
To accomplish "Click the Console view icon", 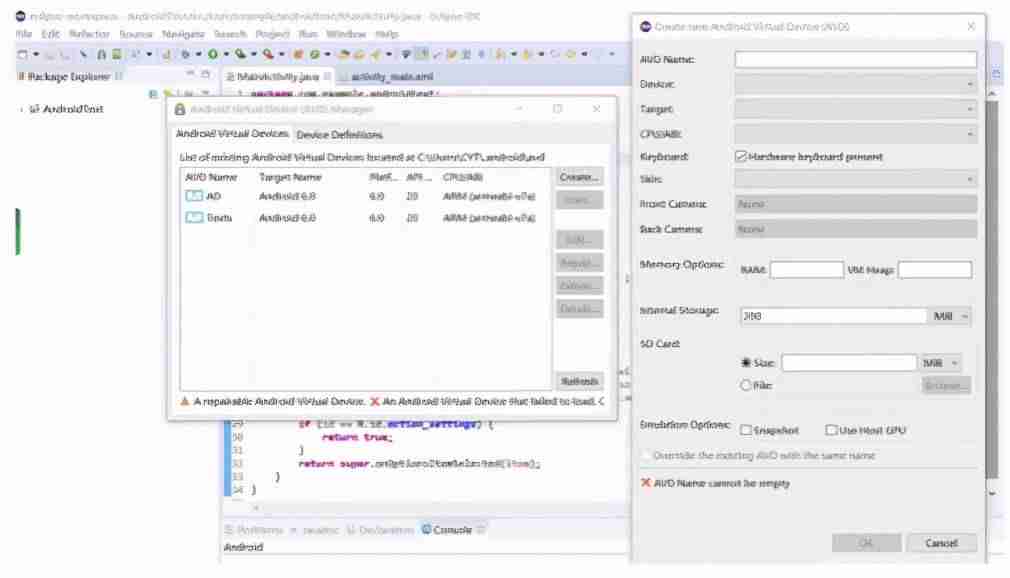I will point(426,529).
